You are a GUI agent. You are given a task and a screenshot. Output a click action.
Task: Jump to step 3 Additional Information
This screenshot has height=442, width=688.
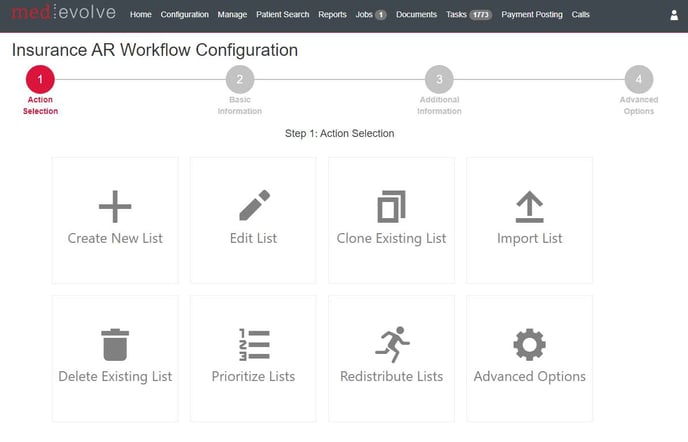coord(439,80)
